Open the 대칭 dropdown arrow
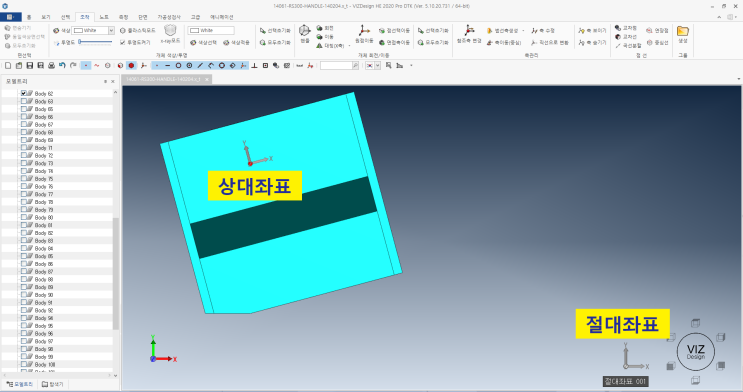Image resolution: width=743 pixels, height=392 pixels. click(x=349, y=46)
